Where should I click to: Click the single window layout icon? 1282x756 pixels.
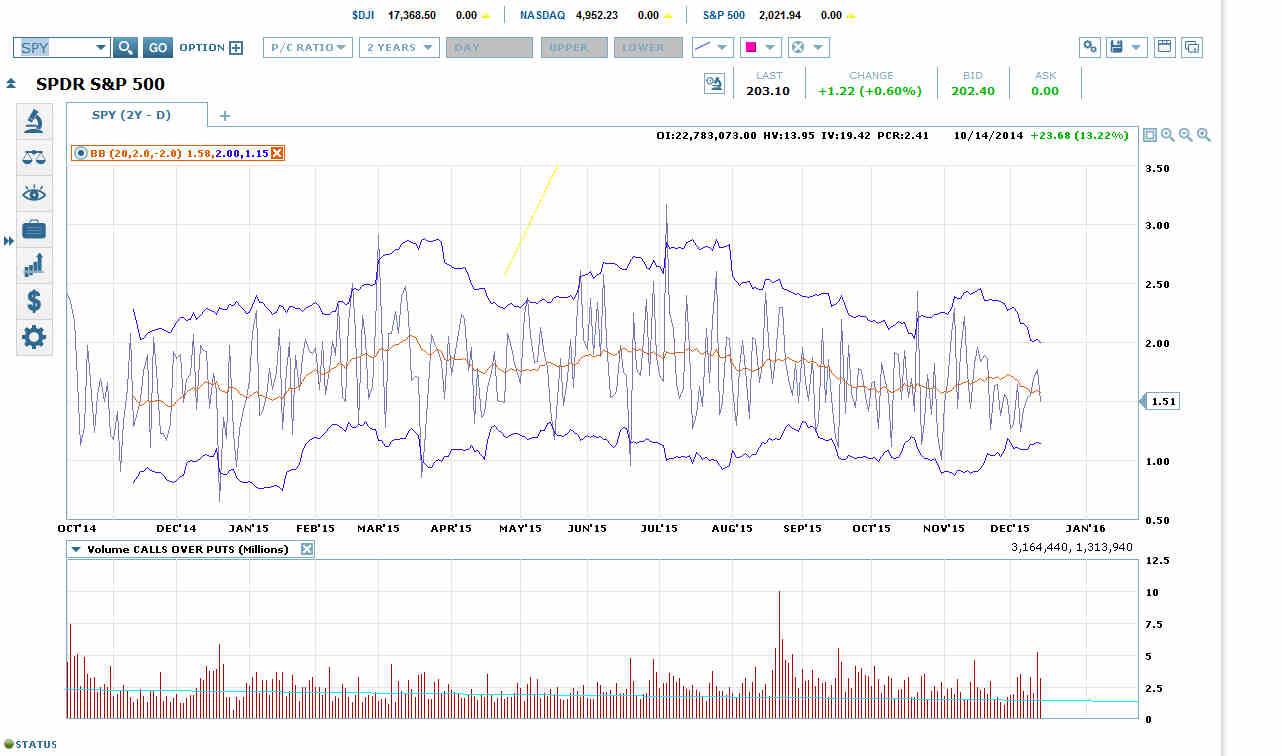(x=1164, y=47)
